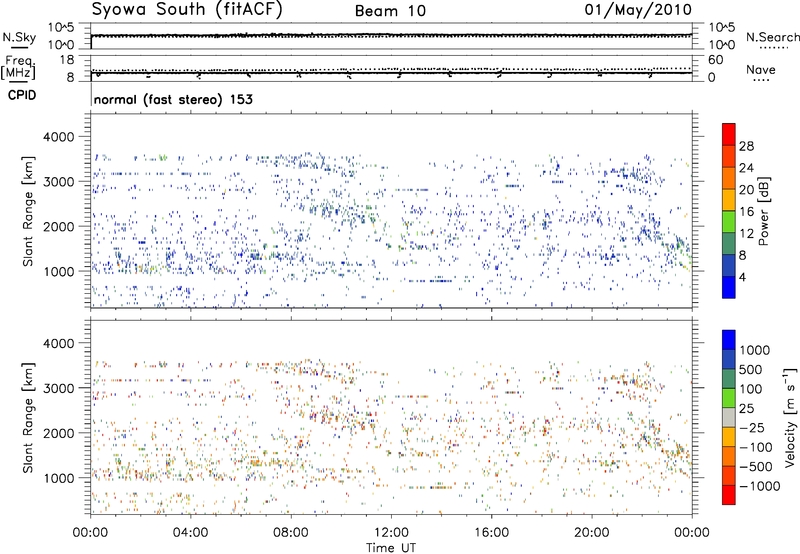Click the '12:00' time tick label
Viewport: 800px width, 554px height.
pyautogui.click(x=391, y=533)
